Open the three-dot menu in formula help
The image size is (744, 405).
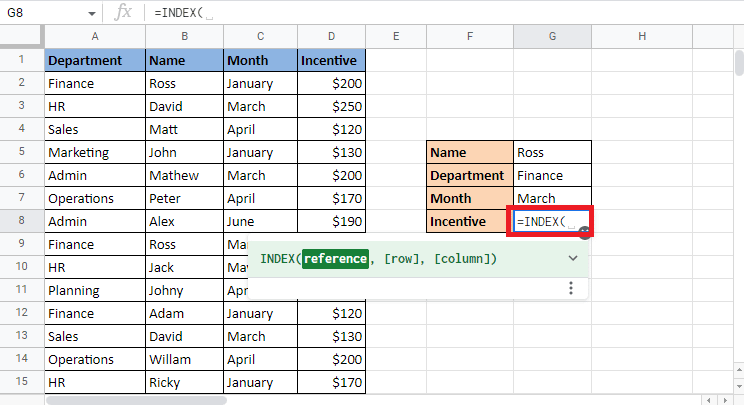tap(571, 288)
